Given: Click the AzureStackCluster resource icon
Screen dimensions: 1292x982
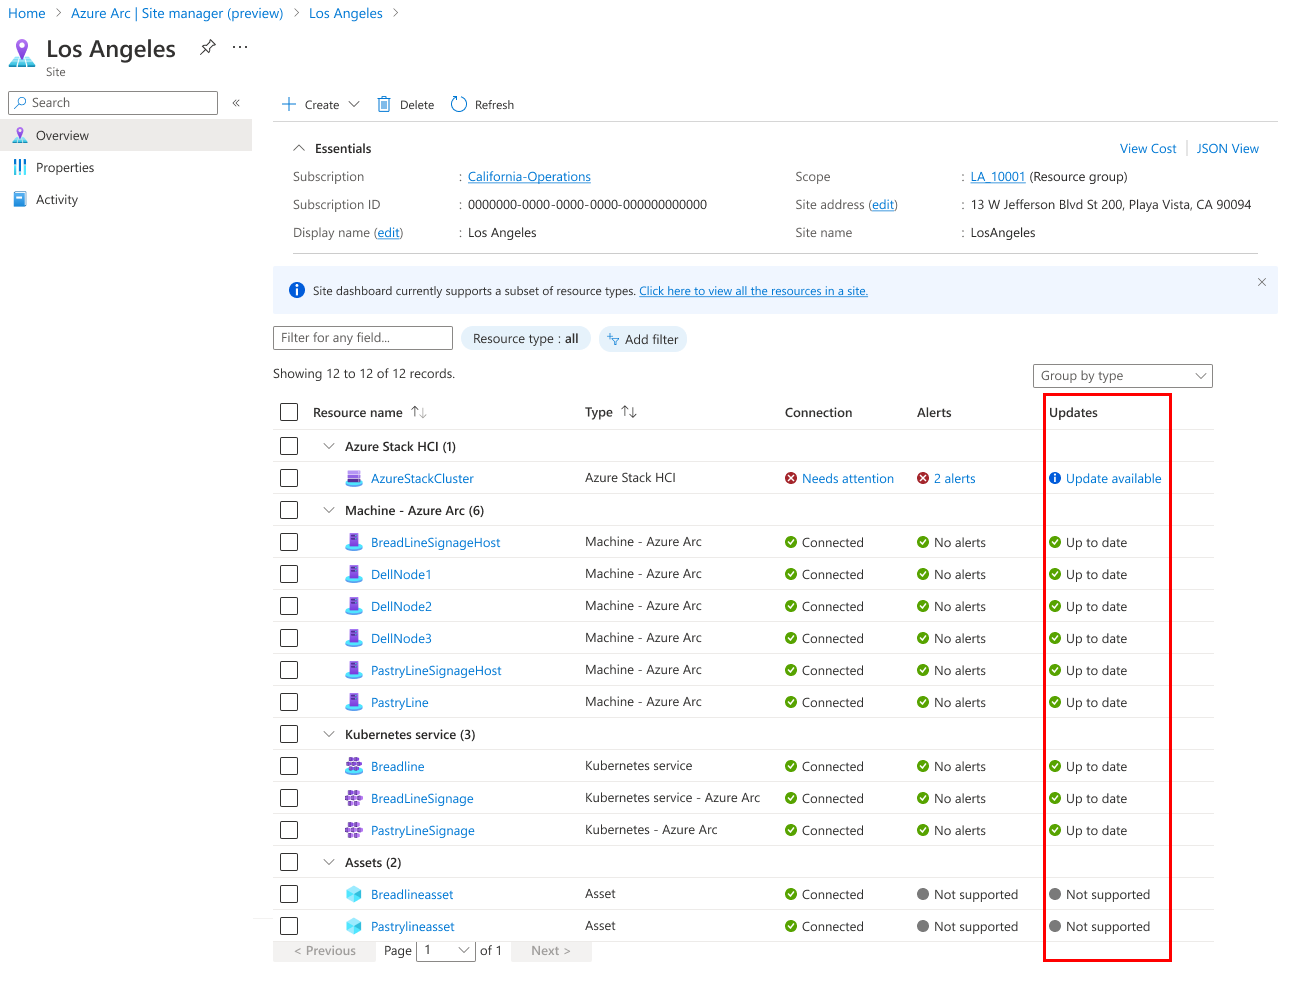Looking at the screenshot, I should [x=354, y=478].
